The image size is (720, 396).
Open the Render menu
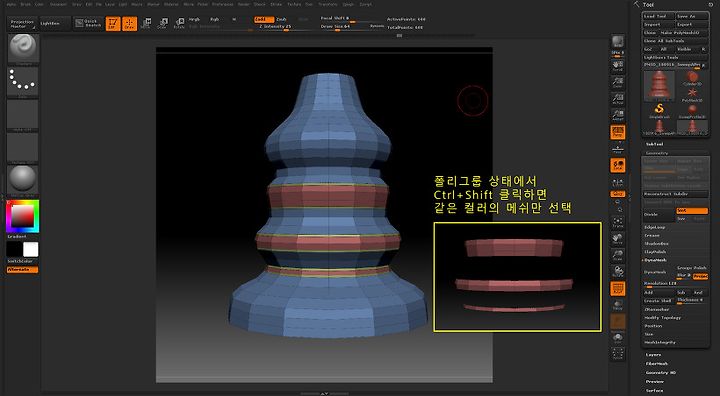244,4
